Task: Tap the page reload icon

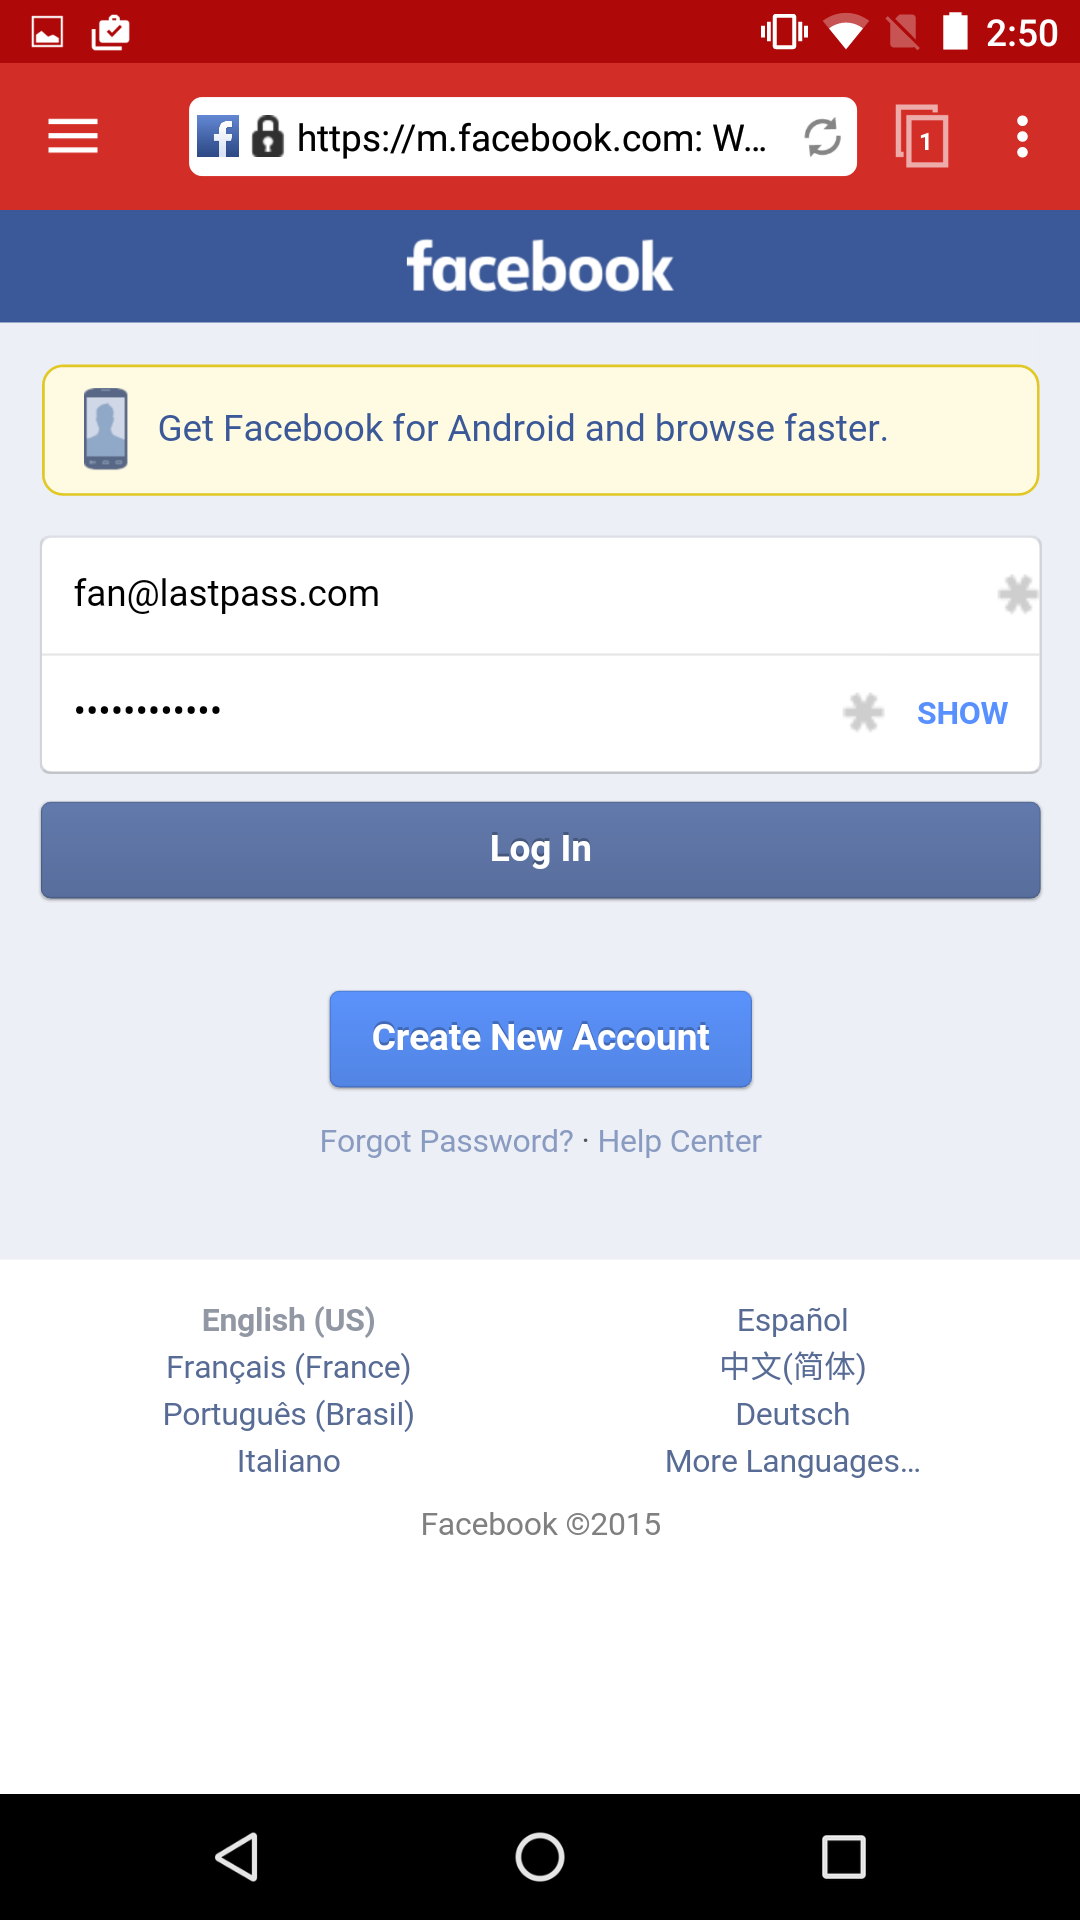Action: (822, 137)
